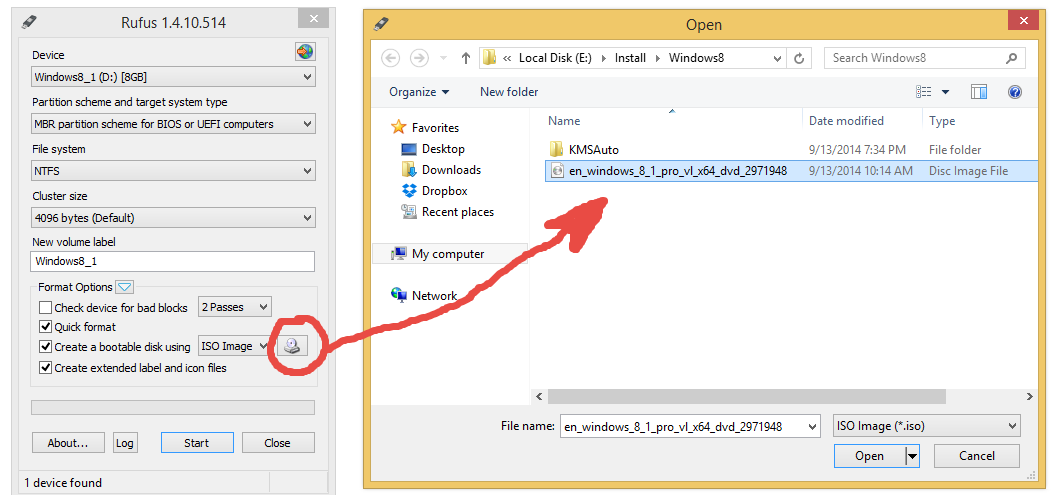
Task: Click Windows8 in the address breadcrumb
Action: click(696, 58)
